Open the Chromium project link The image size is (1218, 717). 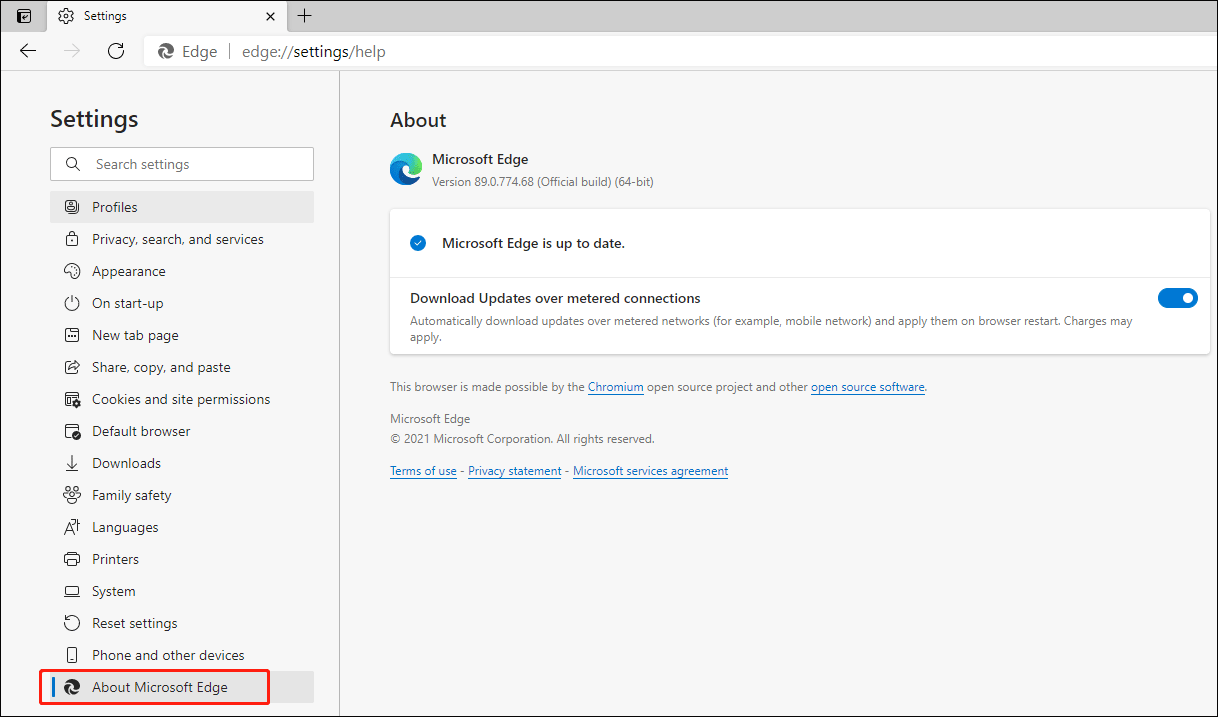(x=615, y=387)
